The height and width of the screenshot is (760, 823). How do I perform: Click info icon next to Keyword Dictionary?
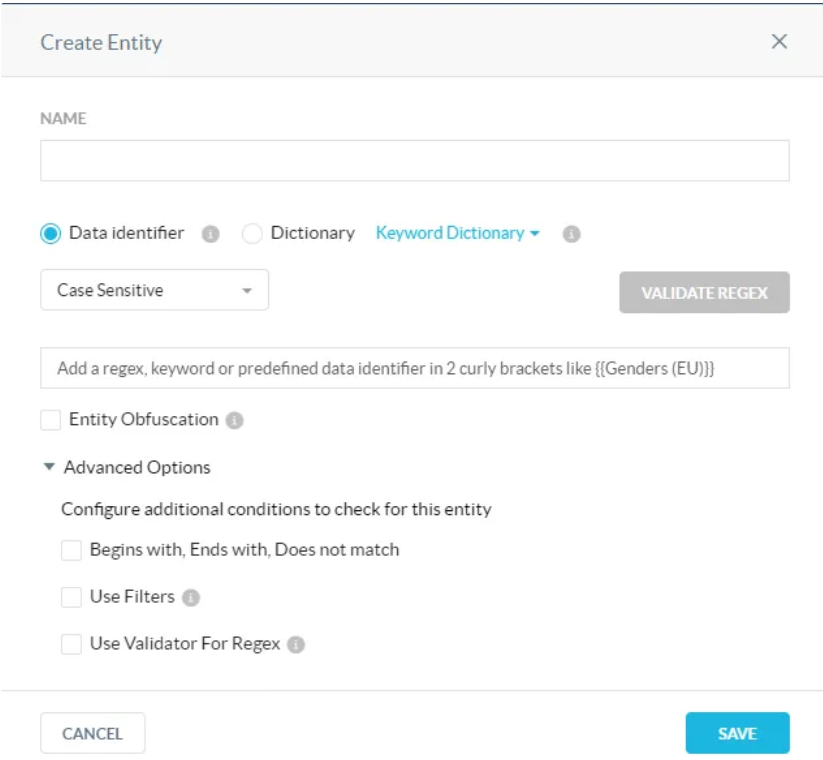(572, 234)
